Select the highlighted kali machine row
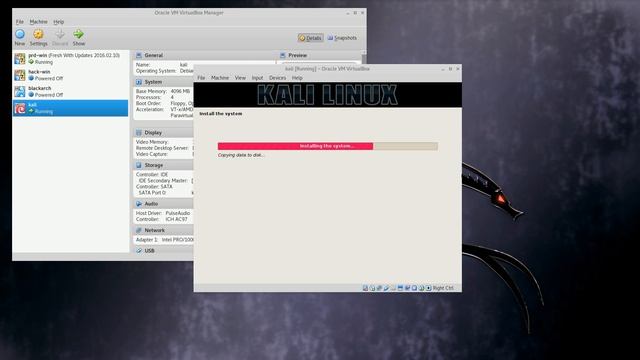The height and width of the screenshot is (360, 640). [70, 108]
